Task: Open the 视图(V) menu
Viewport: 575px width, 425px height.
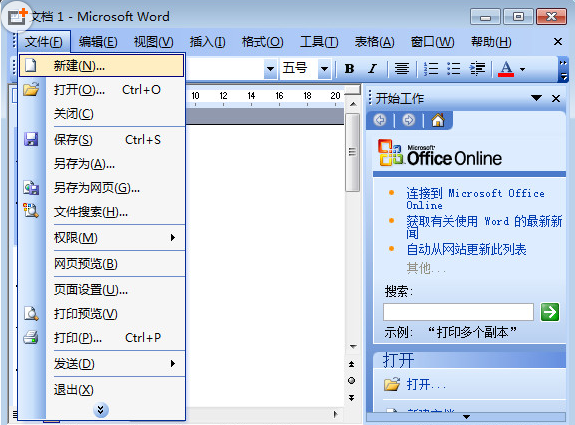Action: (x=153, y=42)
